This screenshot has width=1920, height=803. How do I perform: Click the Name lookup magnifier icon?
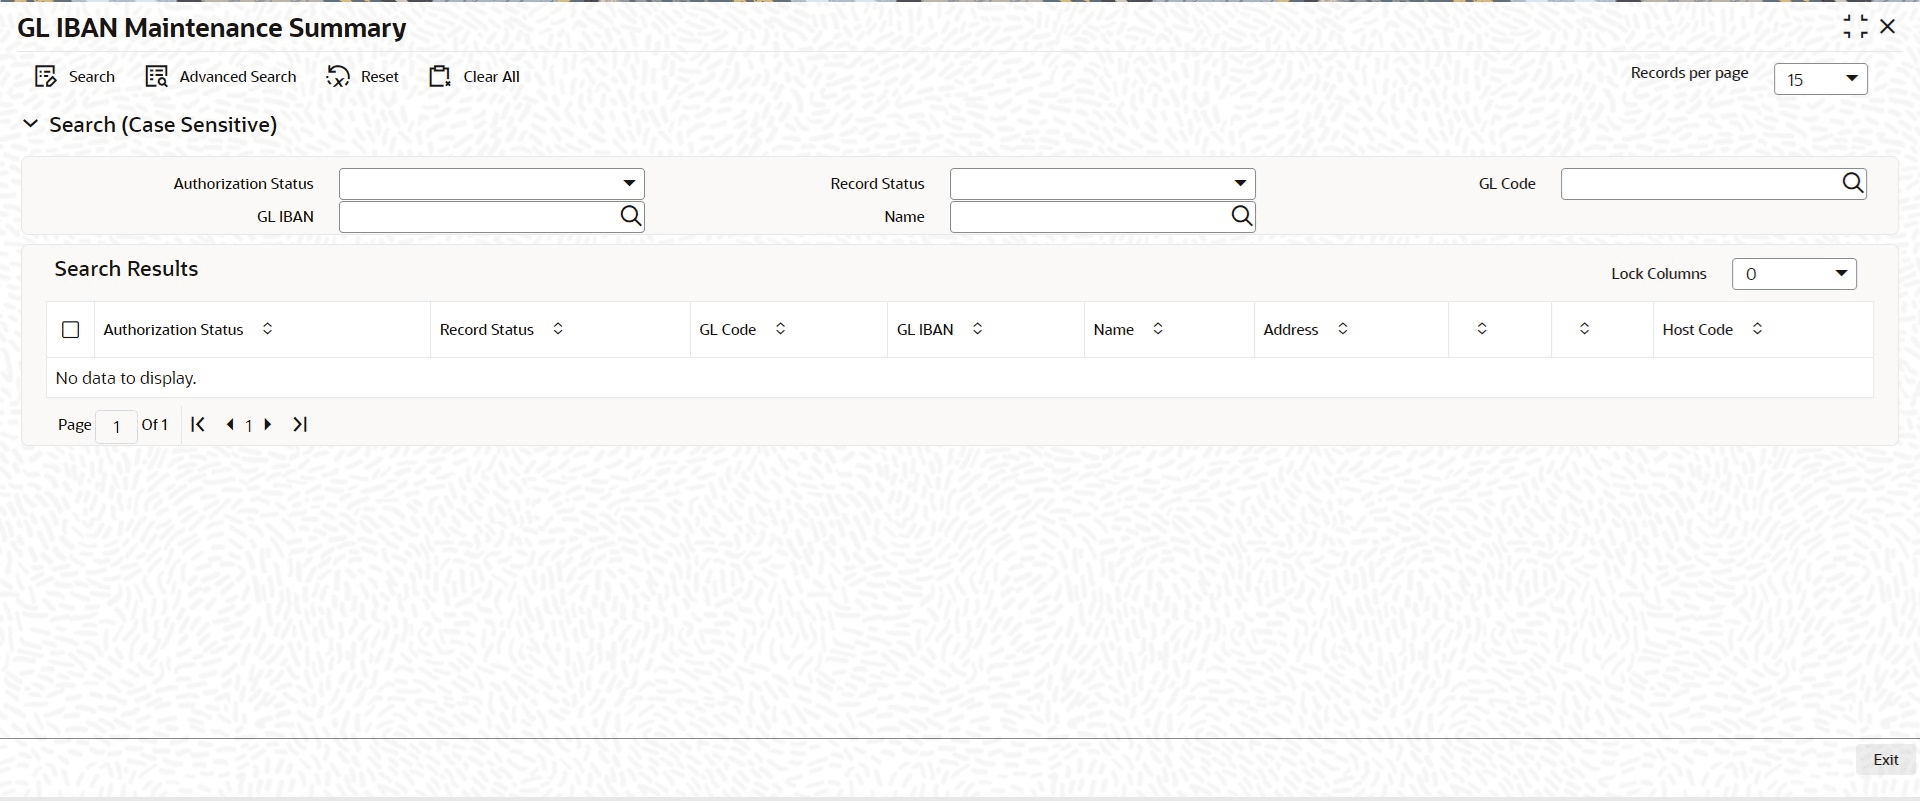tap(1241, 216)
